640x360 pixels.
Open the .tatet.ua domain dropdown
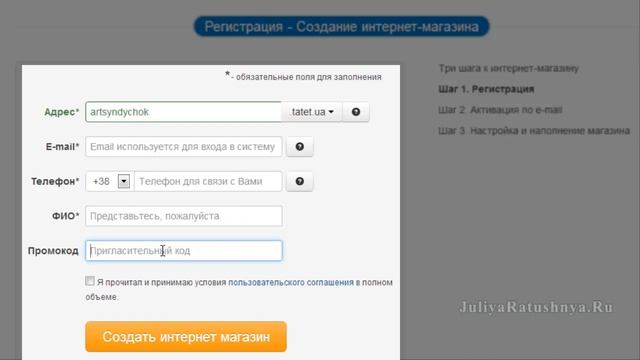point(312,112)
